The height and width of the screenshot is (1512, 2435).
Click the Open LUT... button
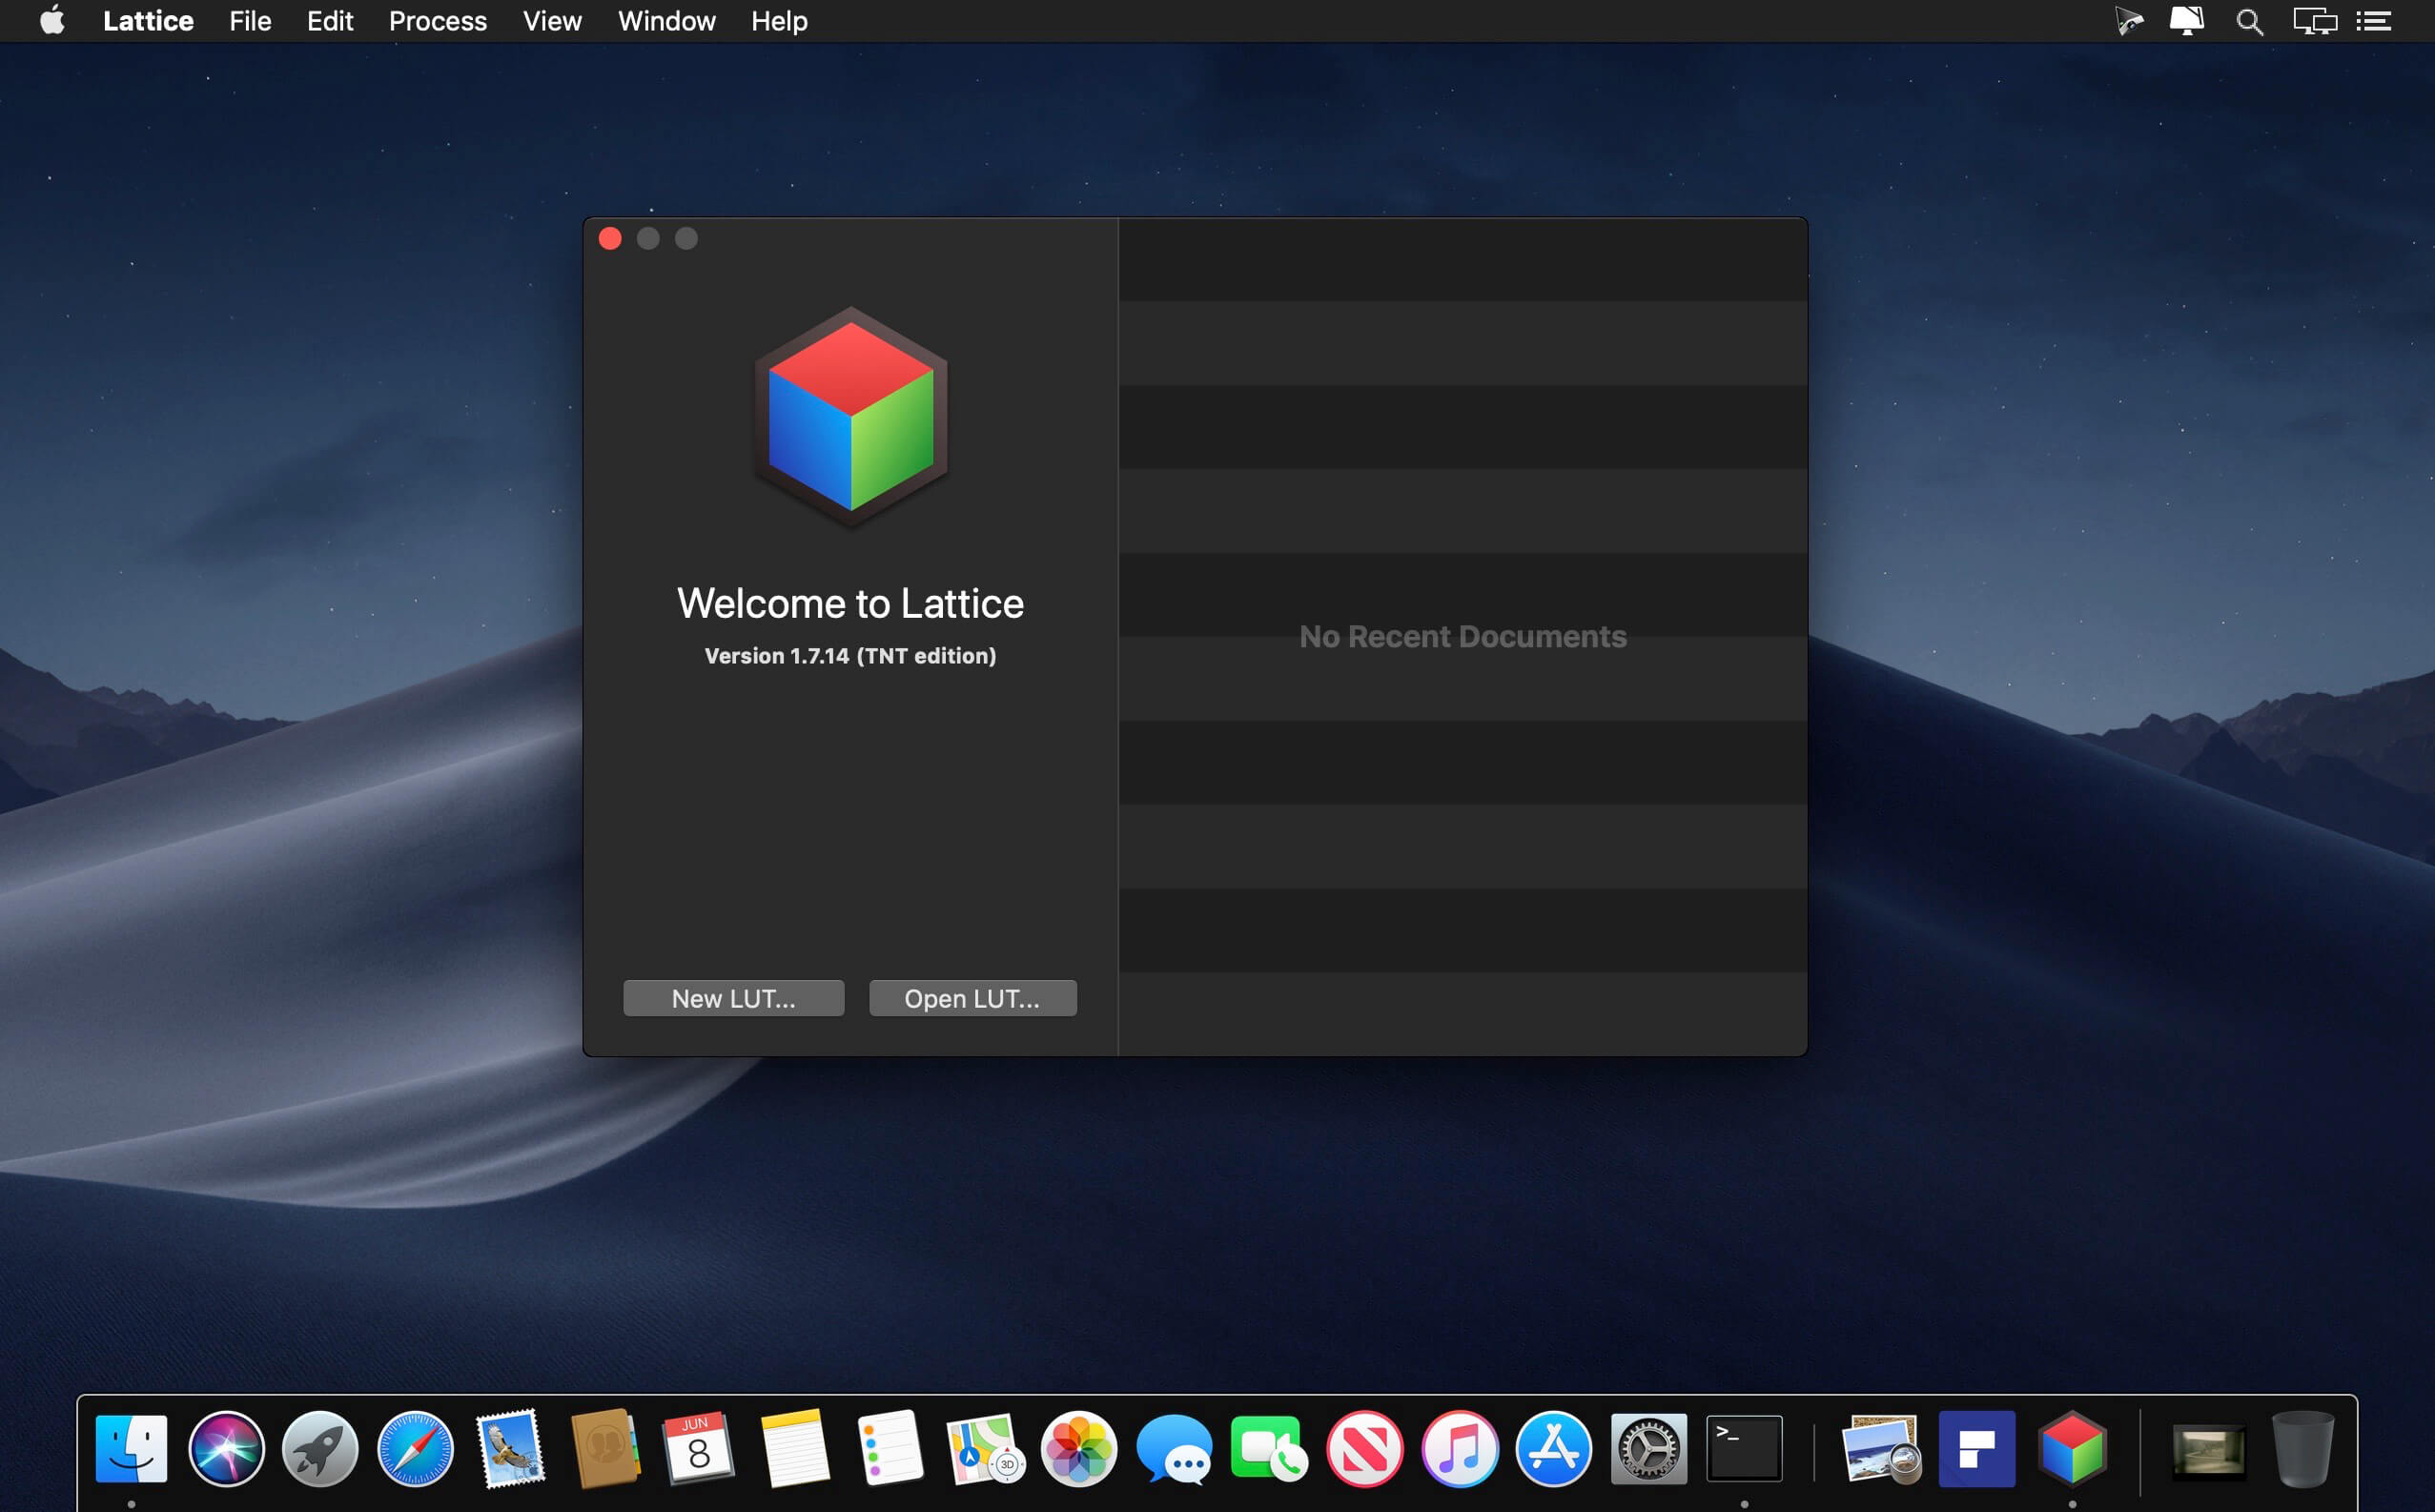(972, 998)
